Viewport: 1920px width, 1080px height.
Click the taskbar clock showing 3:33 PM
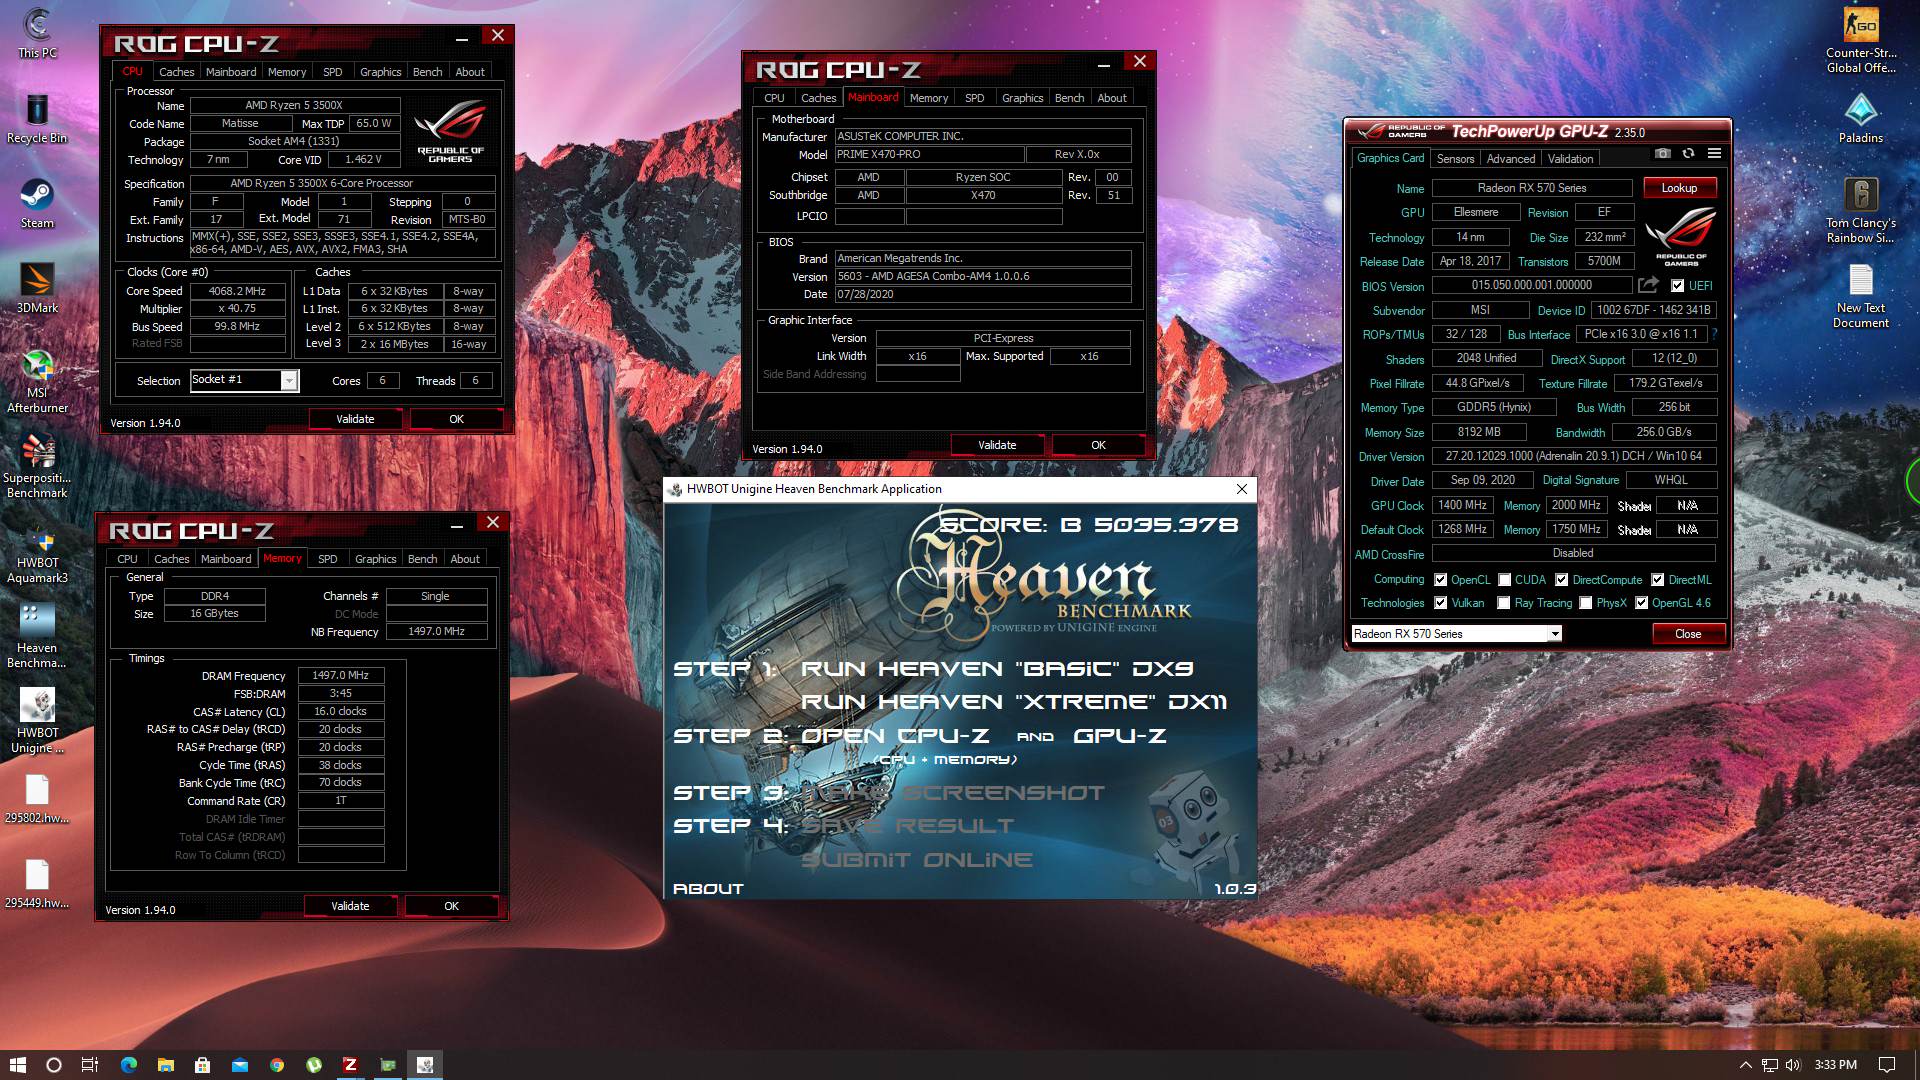pyautogui.click(x=1836, y=1065)
